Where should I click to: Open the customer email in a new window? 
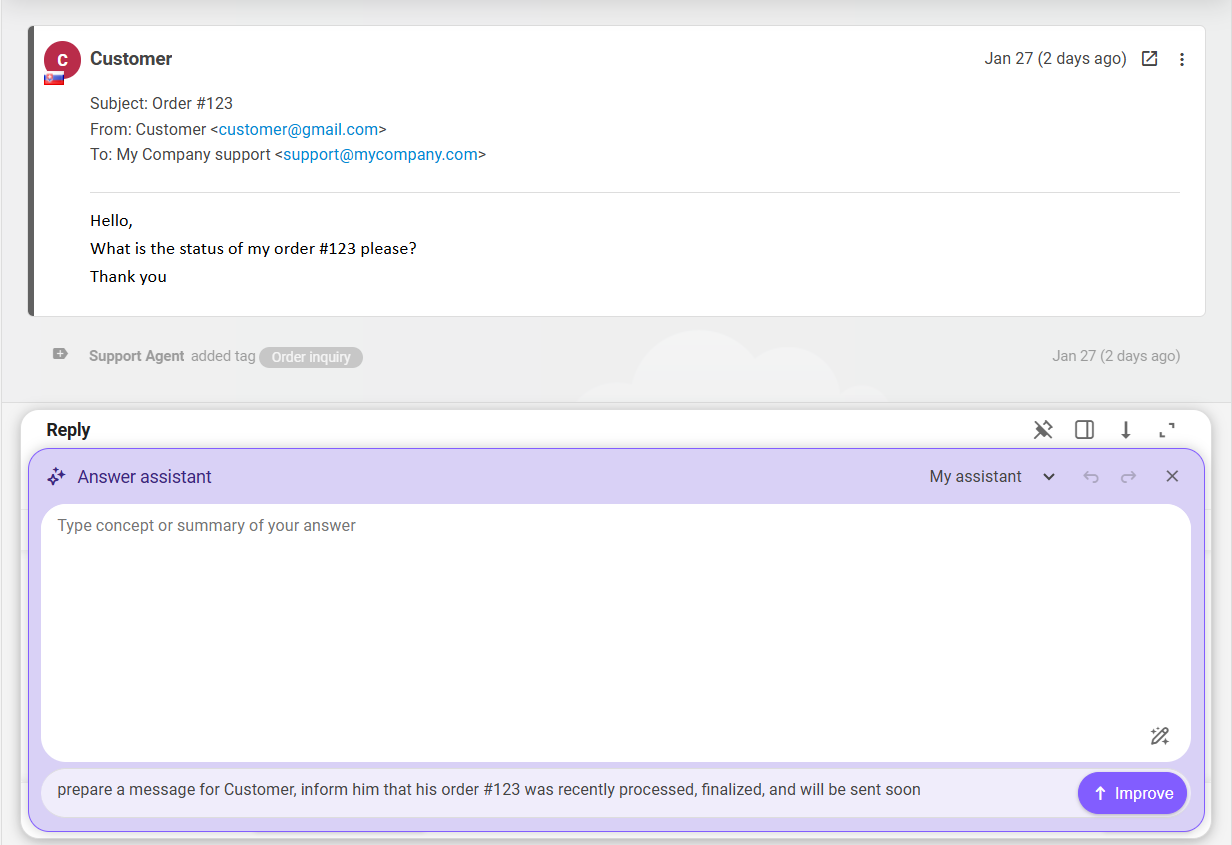(1150, 59)
